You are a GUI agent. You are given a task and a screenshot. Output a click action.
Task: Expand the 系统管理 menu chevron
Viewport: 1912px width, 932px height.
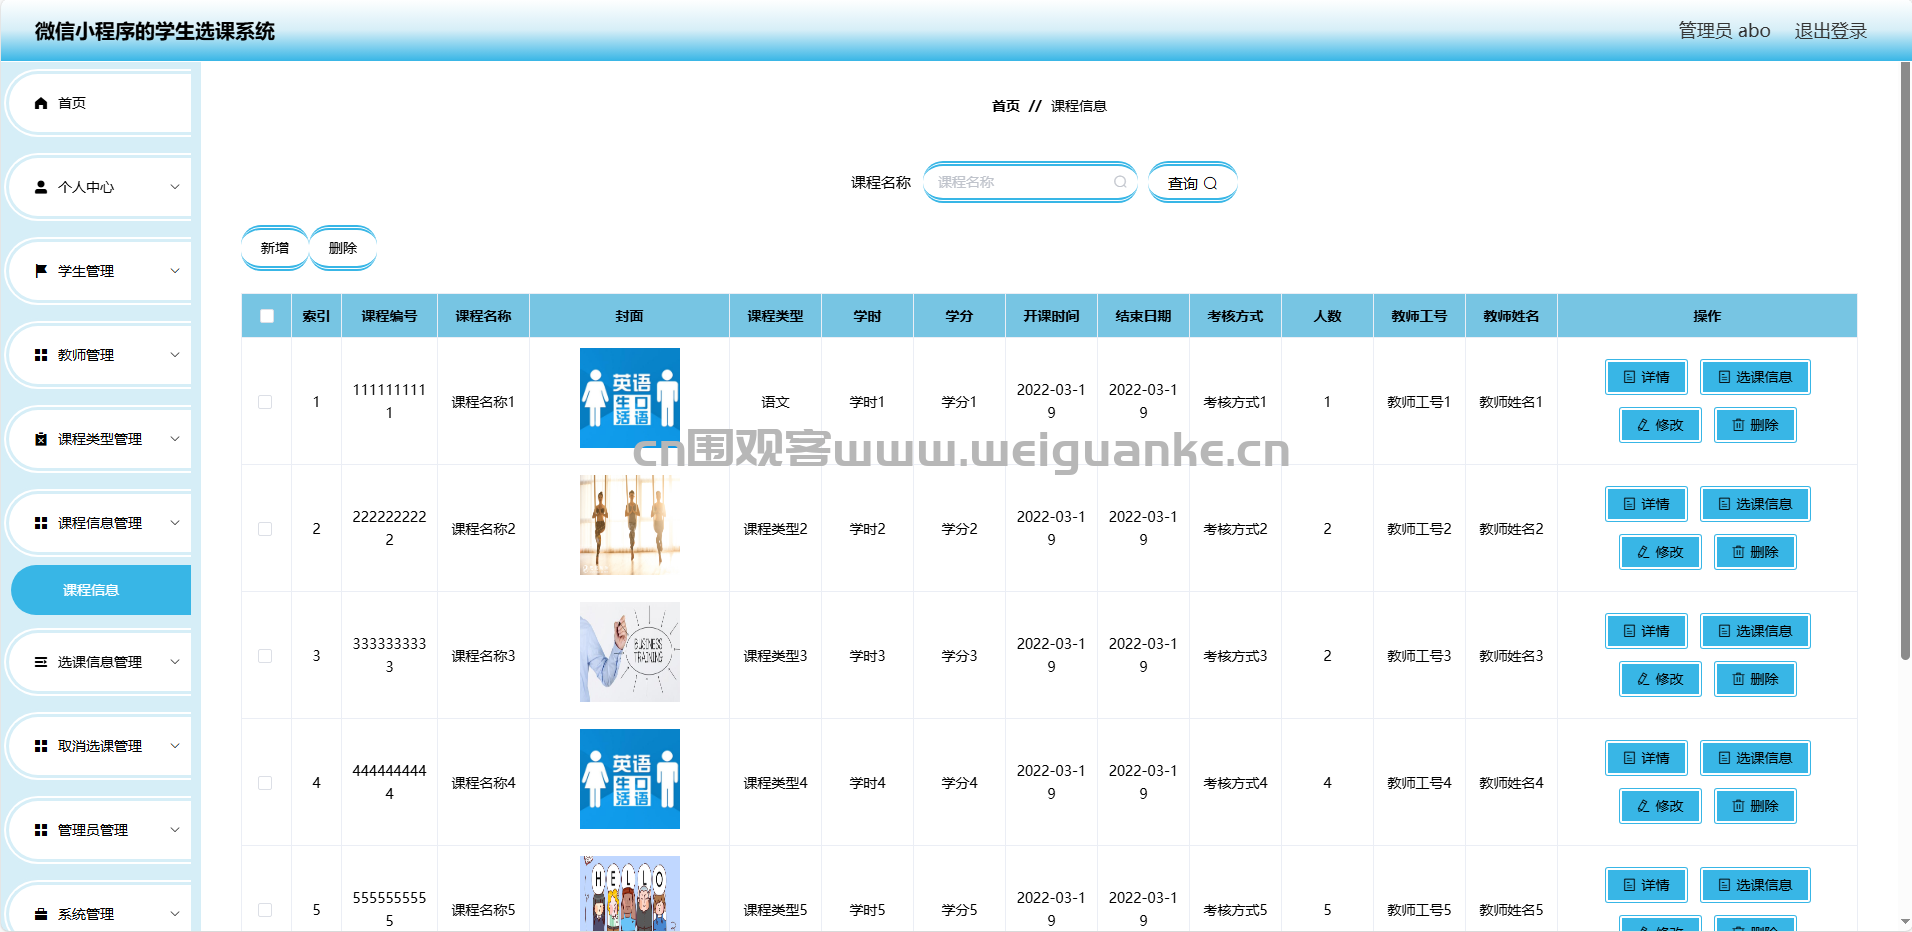175,914
